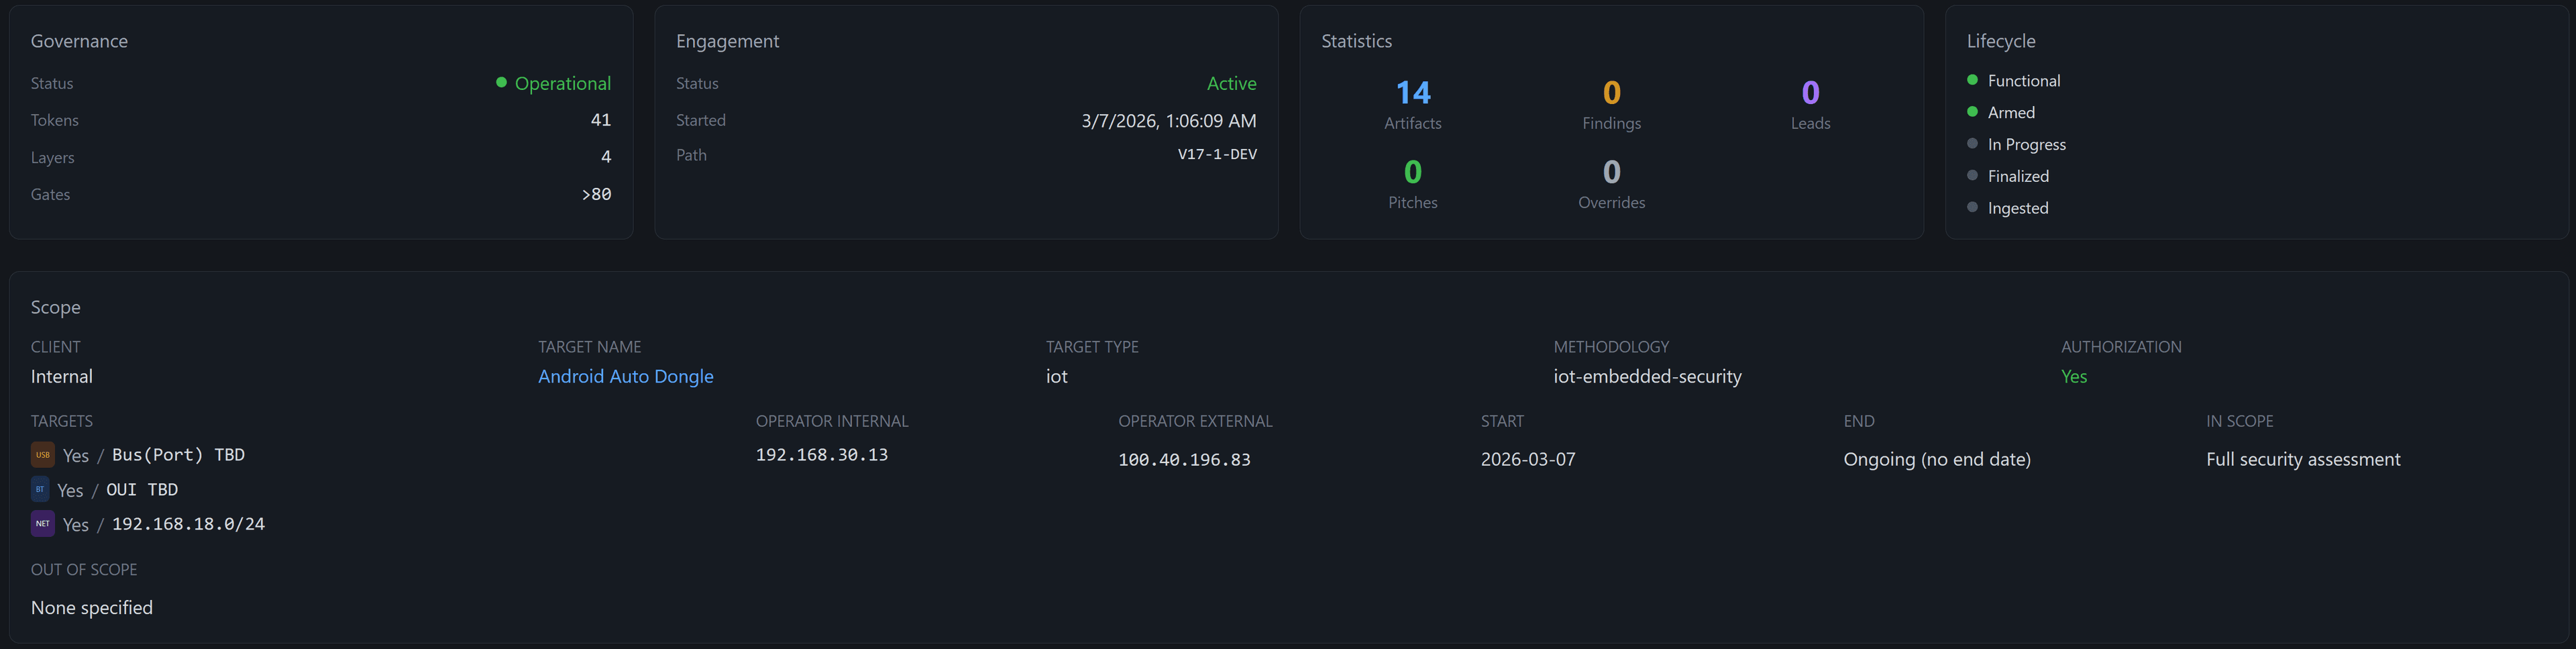
Task: Toggle the Bluetooth target's Yes setting
Action: [70, 489]
